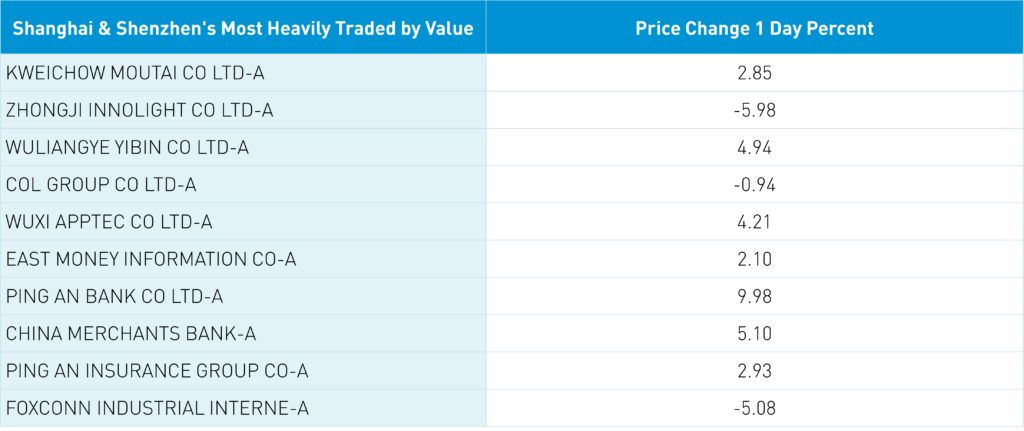Click the -5.08 price change value
Viewport: 1024px width, 431px height.
[754, 408]
